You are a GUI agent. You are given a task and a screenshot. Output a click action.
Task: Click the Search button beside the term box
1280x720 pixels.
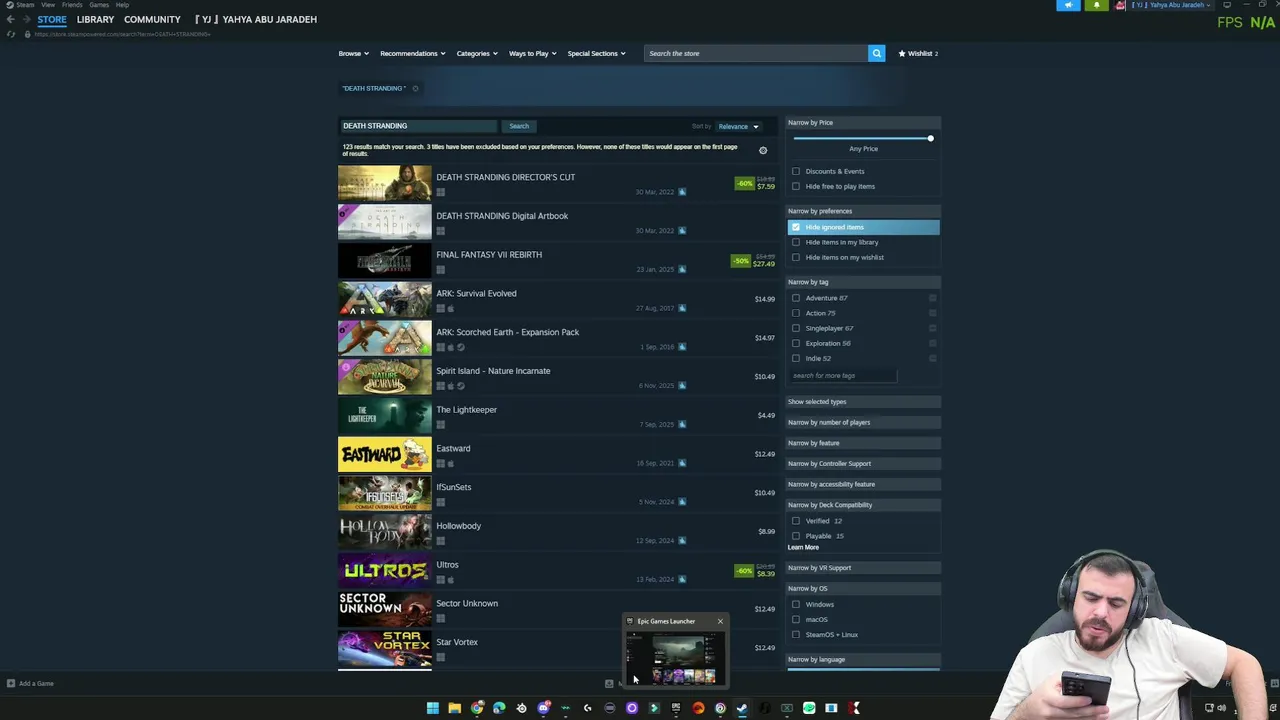pos(519,126)
